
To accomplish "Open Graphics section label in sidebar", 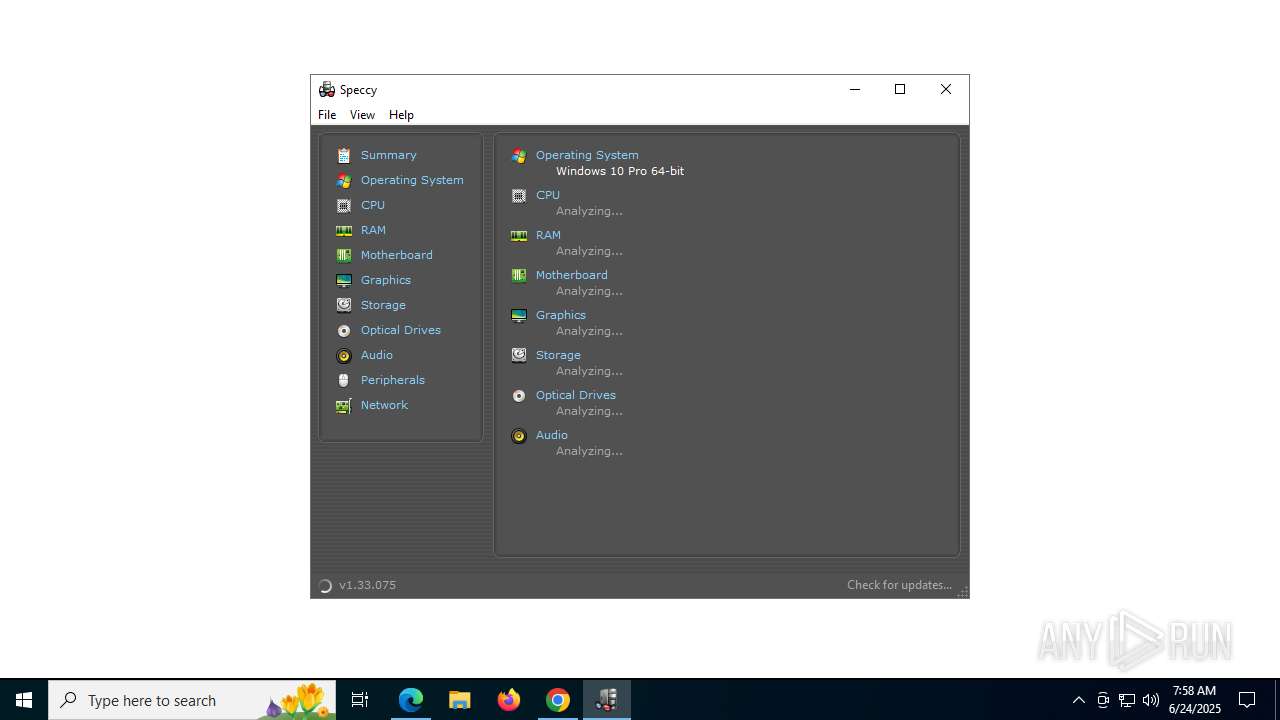I will tap(386, 280).
